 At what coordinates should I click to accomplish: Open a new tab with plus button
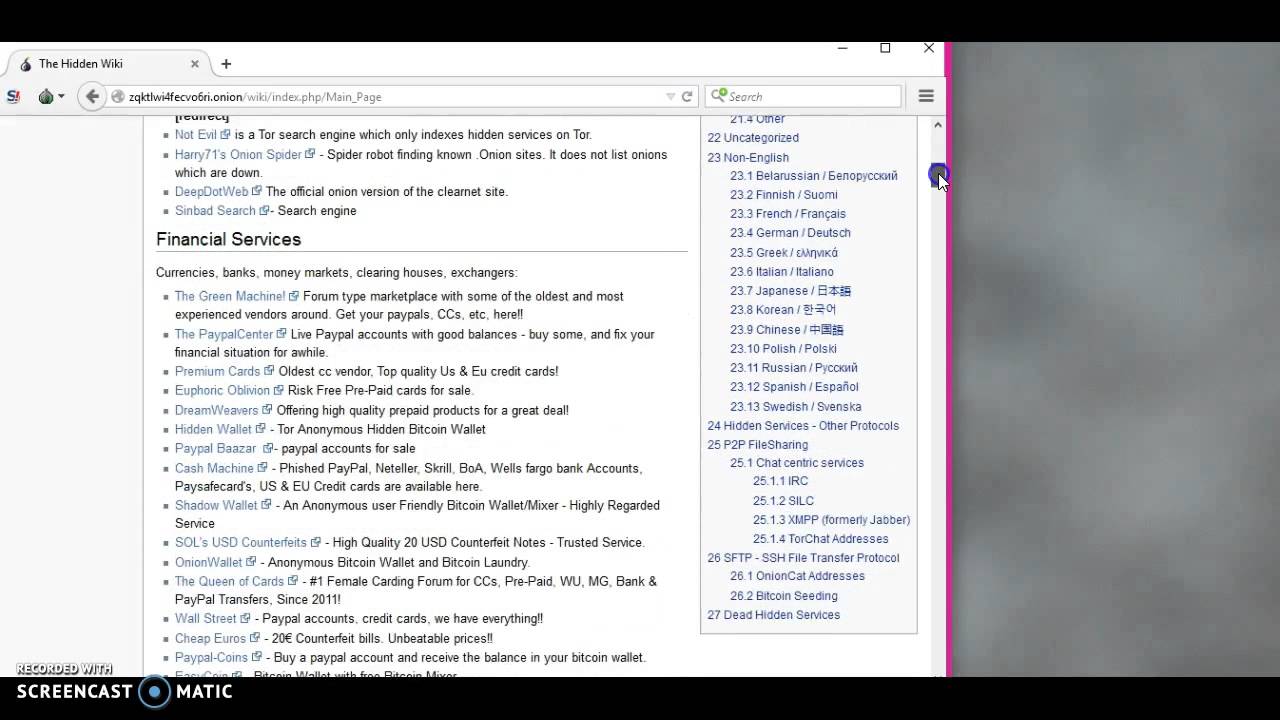(x=226, y=64)
